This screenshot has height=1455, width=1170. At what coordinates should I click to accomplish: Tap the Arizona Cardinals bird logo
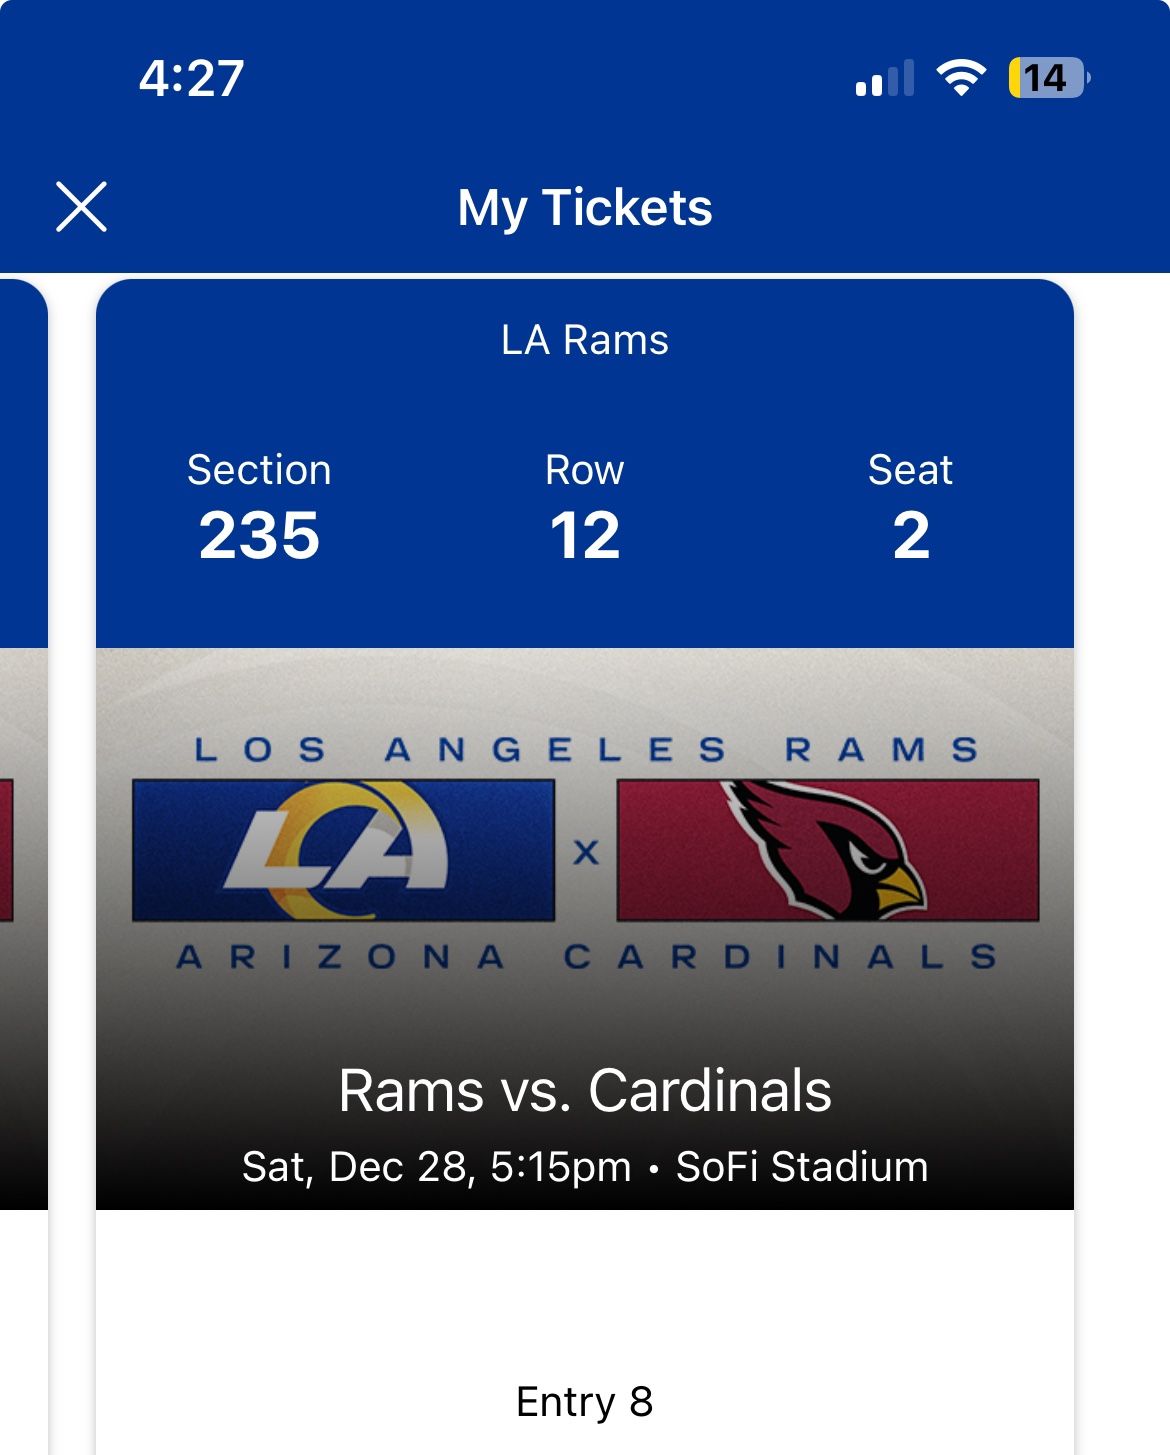tap(828, 850)
